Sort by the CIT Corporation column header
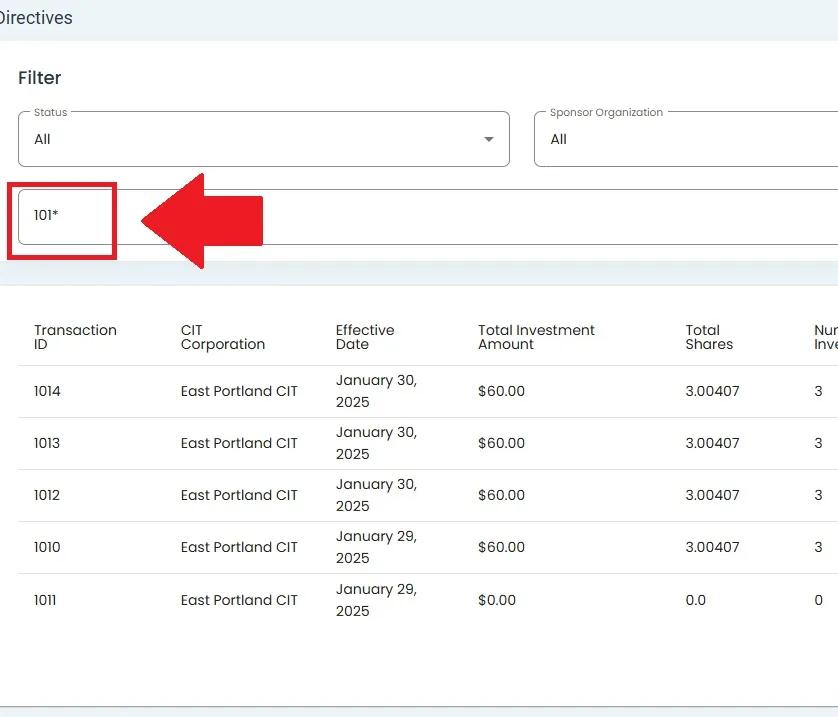 (x=222, y=337)
